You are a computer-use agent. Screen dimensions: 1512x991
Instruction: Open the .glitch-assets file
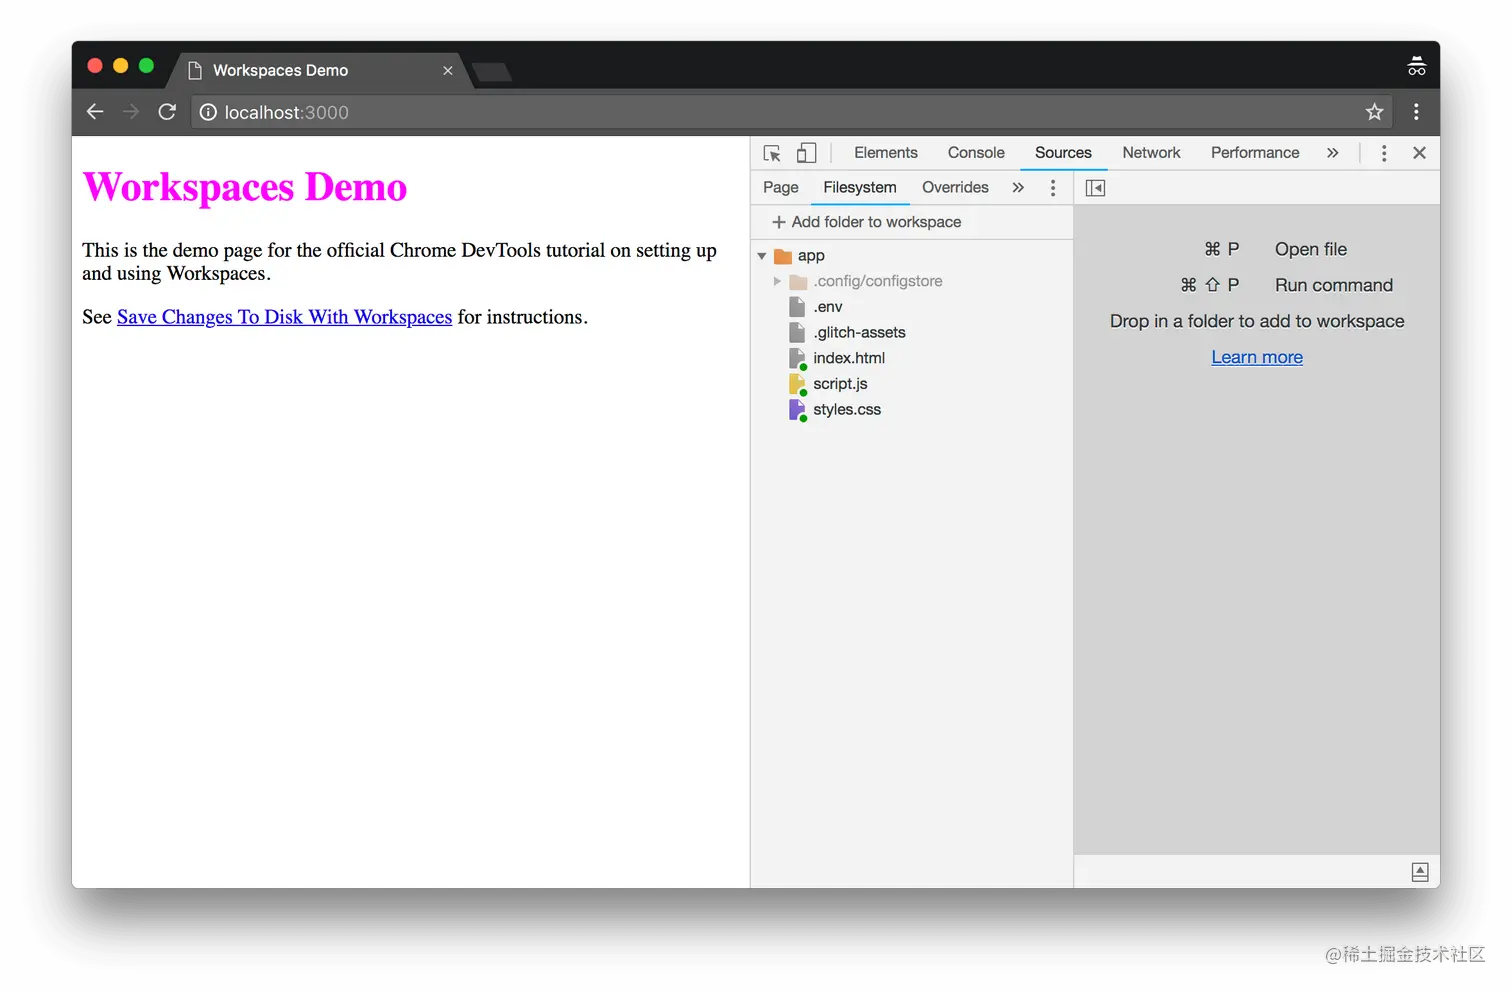pos(859,333)
